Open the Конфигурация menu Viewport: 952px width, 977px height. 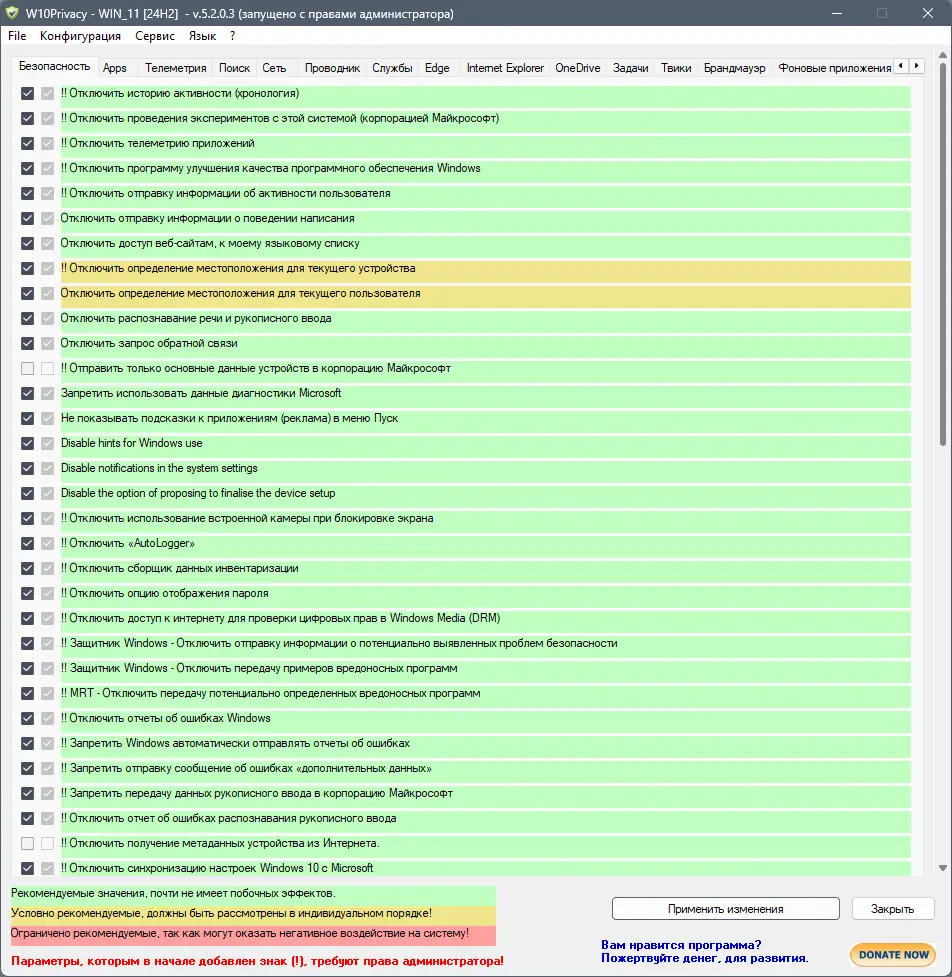click(x=80, y=36)
